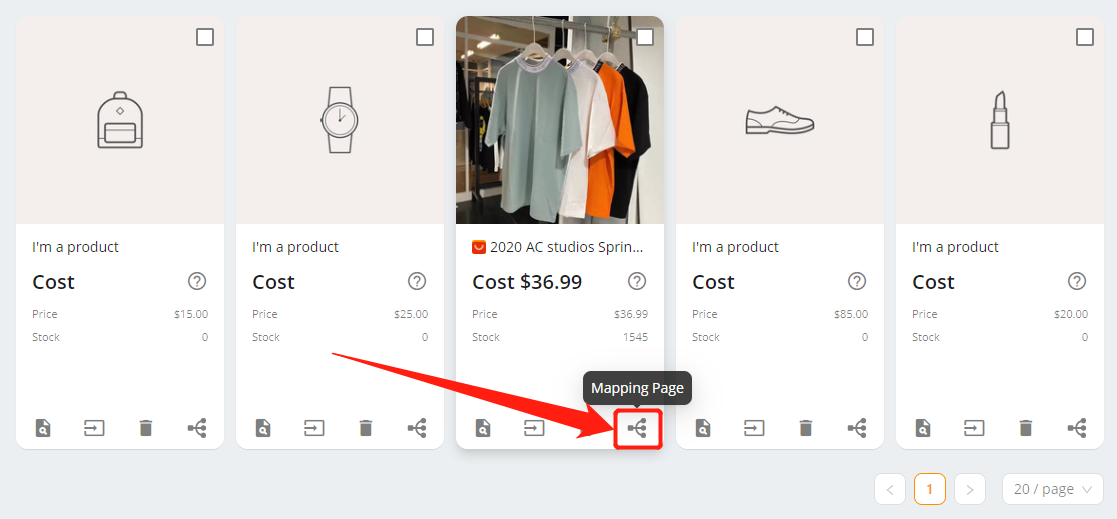Click import arrow icon on shoe product card
1117x519 pixels.
click(754, 428)
